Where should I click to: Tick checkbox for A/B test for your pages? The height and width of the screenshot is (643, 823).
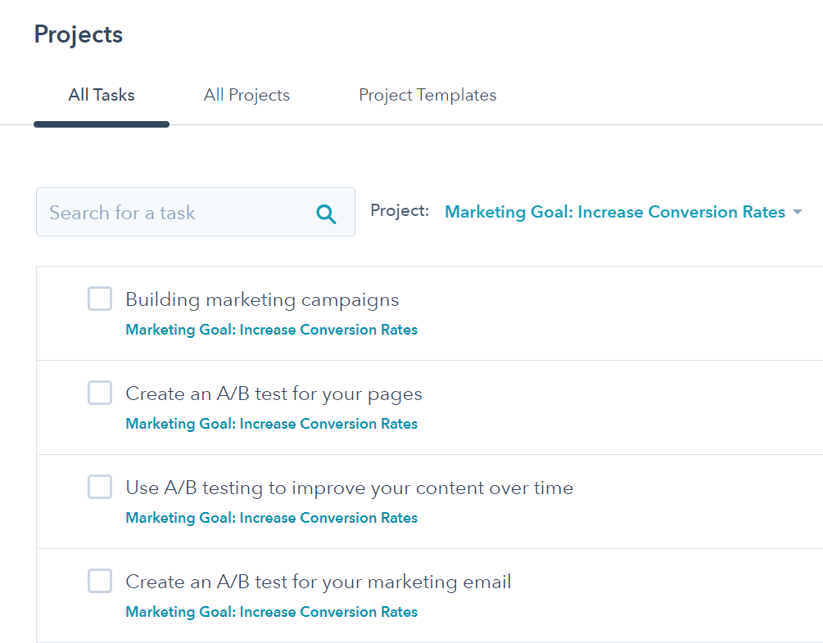pos(100,393)
